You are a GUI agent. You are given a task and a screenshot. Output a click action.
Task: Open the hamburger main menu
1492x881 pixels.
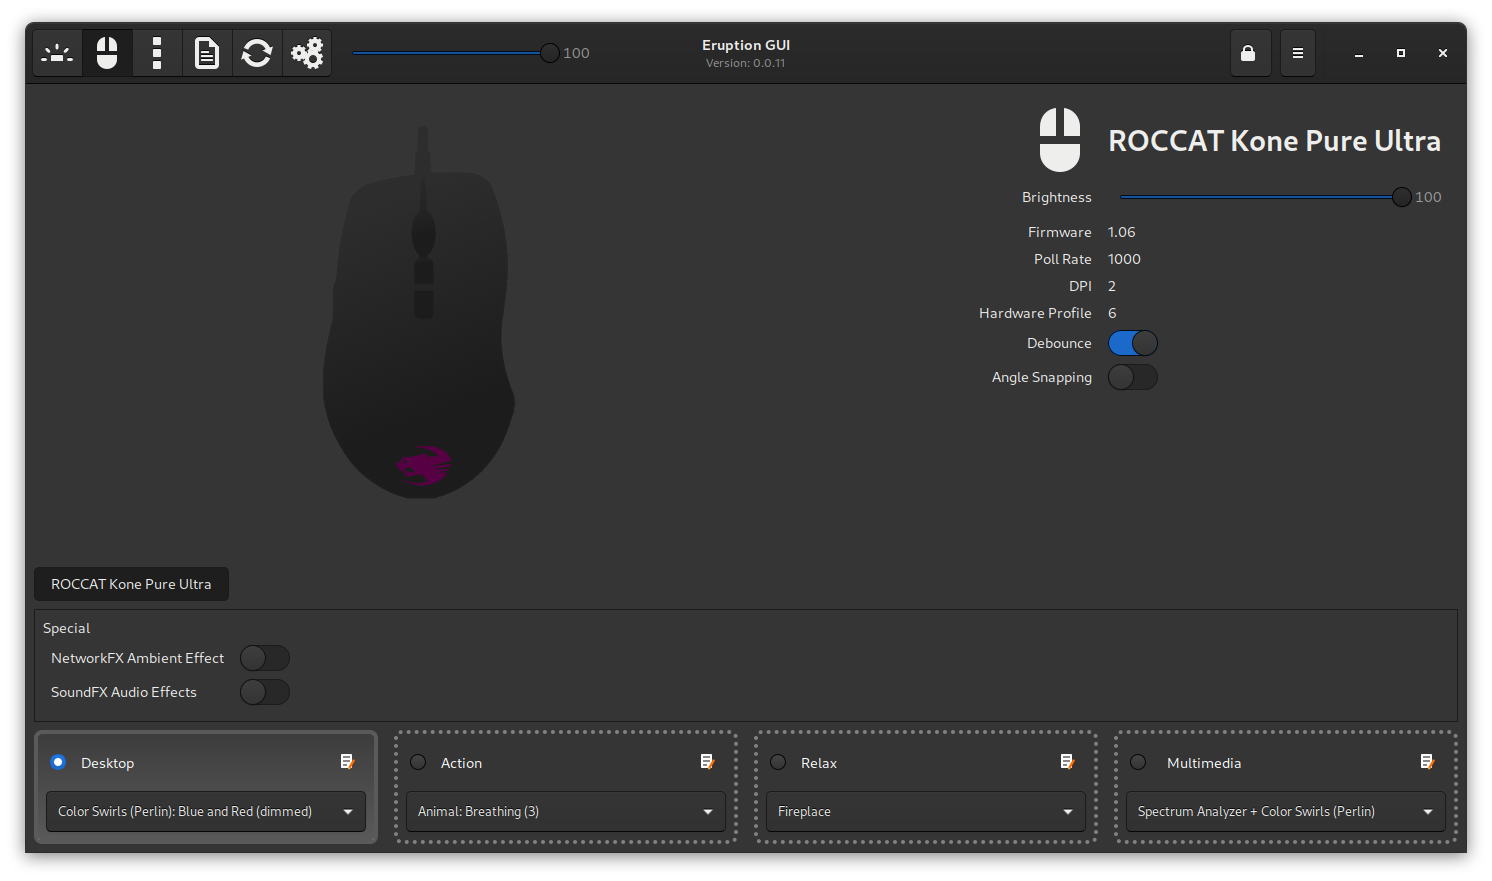coord(1297,53)
